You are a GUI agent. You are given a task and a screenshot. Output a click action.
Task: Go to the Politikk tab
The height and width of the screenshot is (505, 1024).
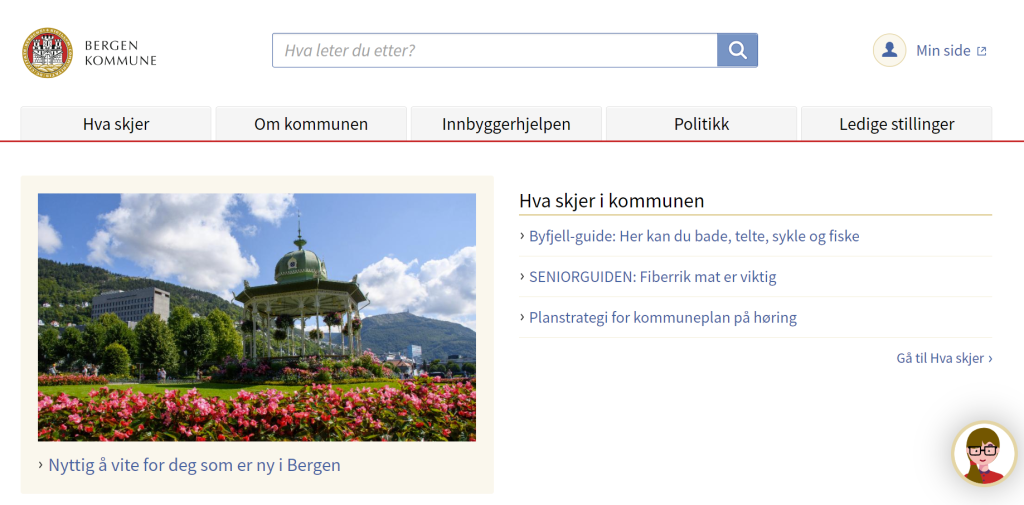pyautogui.click(x=701, y=124)
